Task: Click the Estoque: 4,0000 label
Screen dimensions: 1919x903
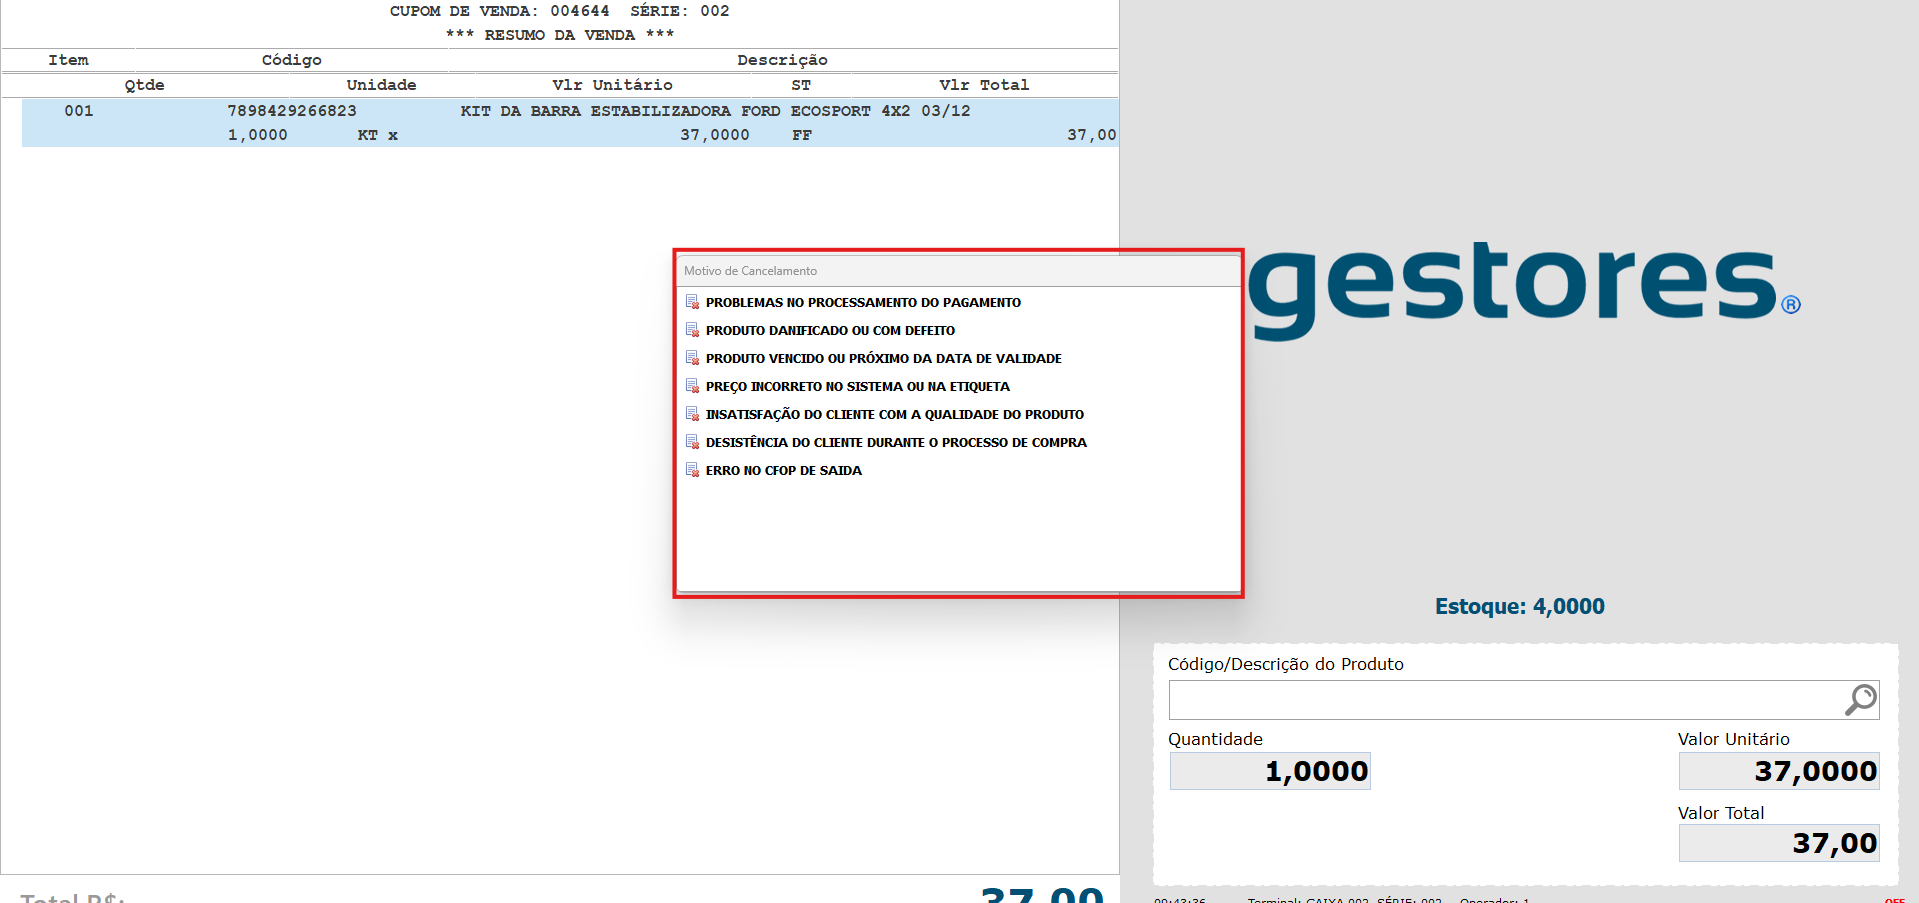Action: pyautogui.click(x=1519, y=606)
